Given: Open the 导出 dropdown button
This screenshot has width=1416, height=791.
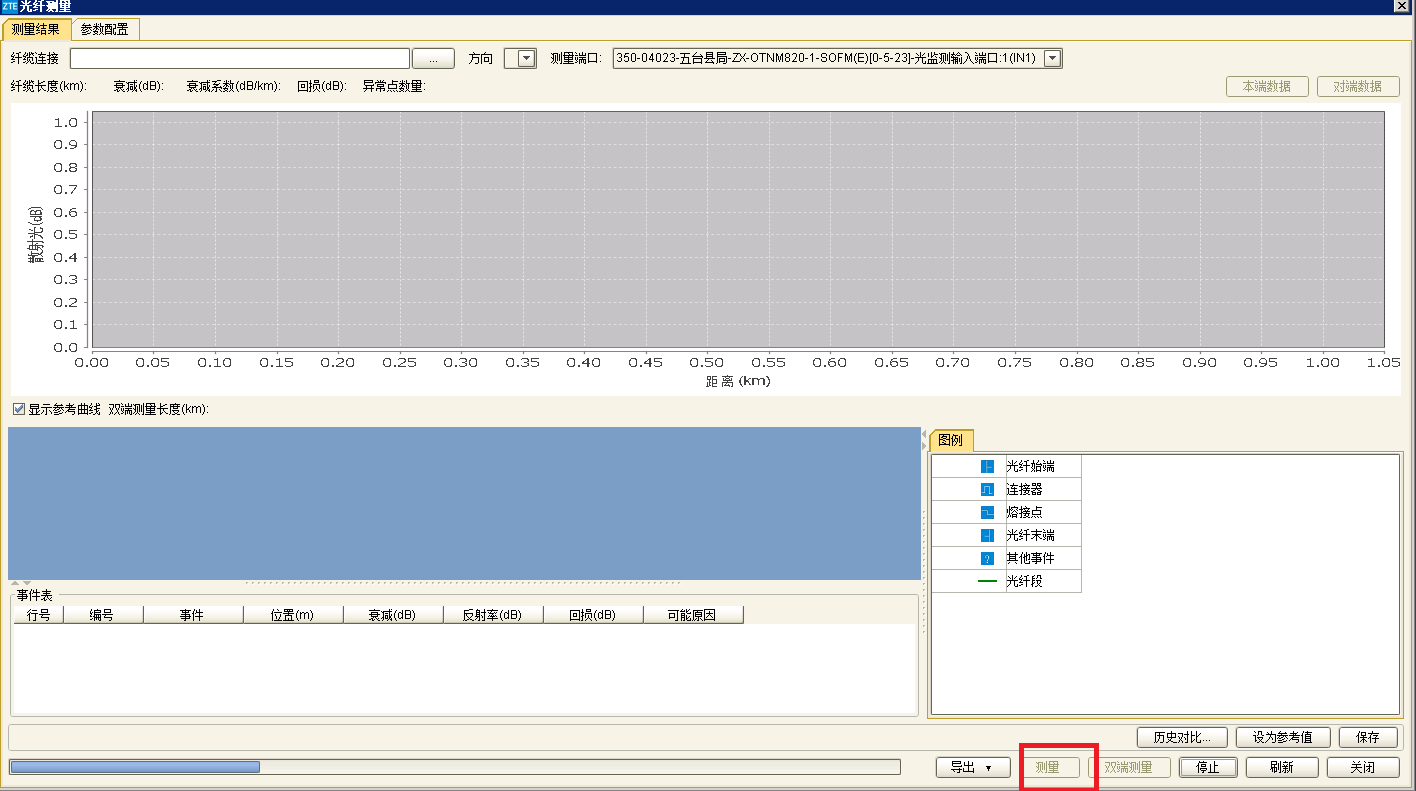Looking at the screenshot, I should (972, 767).
